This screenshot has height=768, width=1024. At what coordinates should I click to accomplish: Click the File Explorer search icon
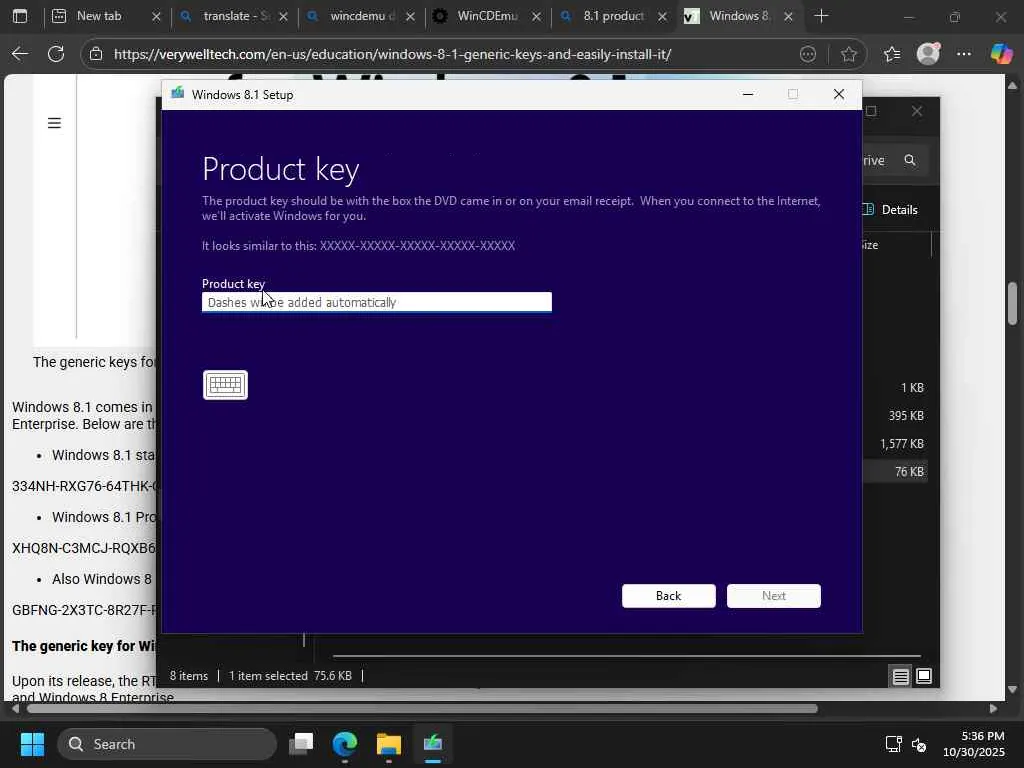[910, 160]
